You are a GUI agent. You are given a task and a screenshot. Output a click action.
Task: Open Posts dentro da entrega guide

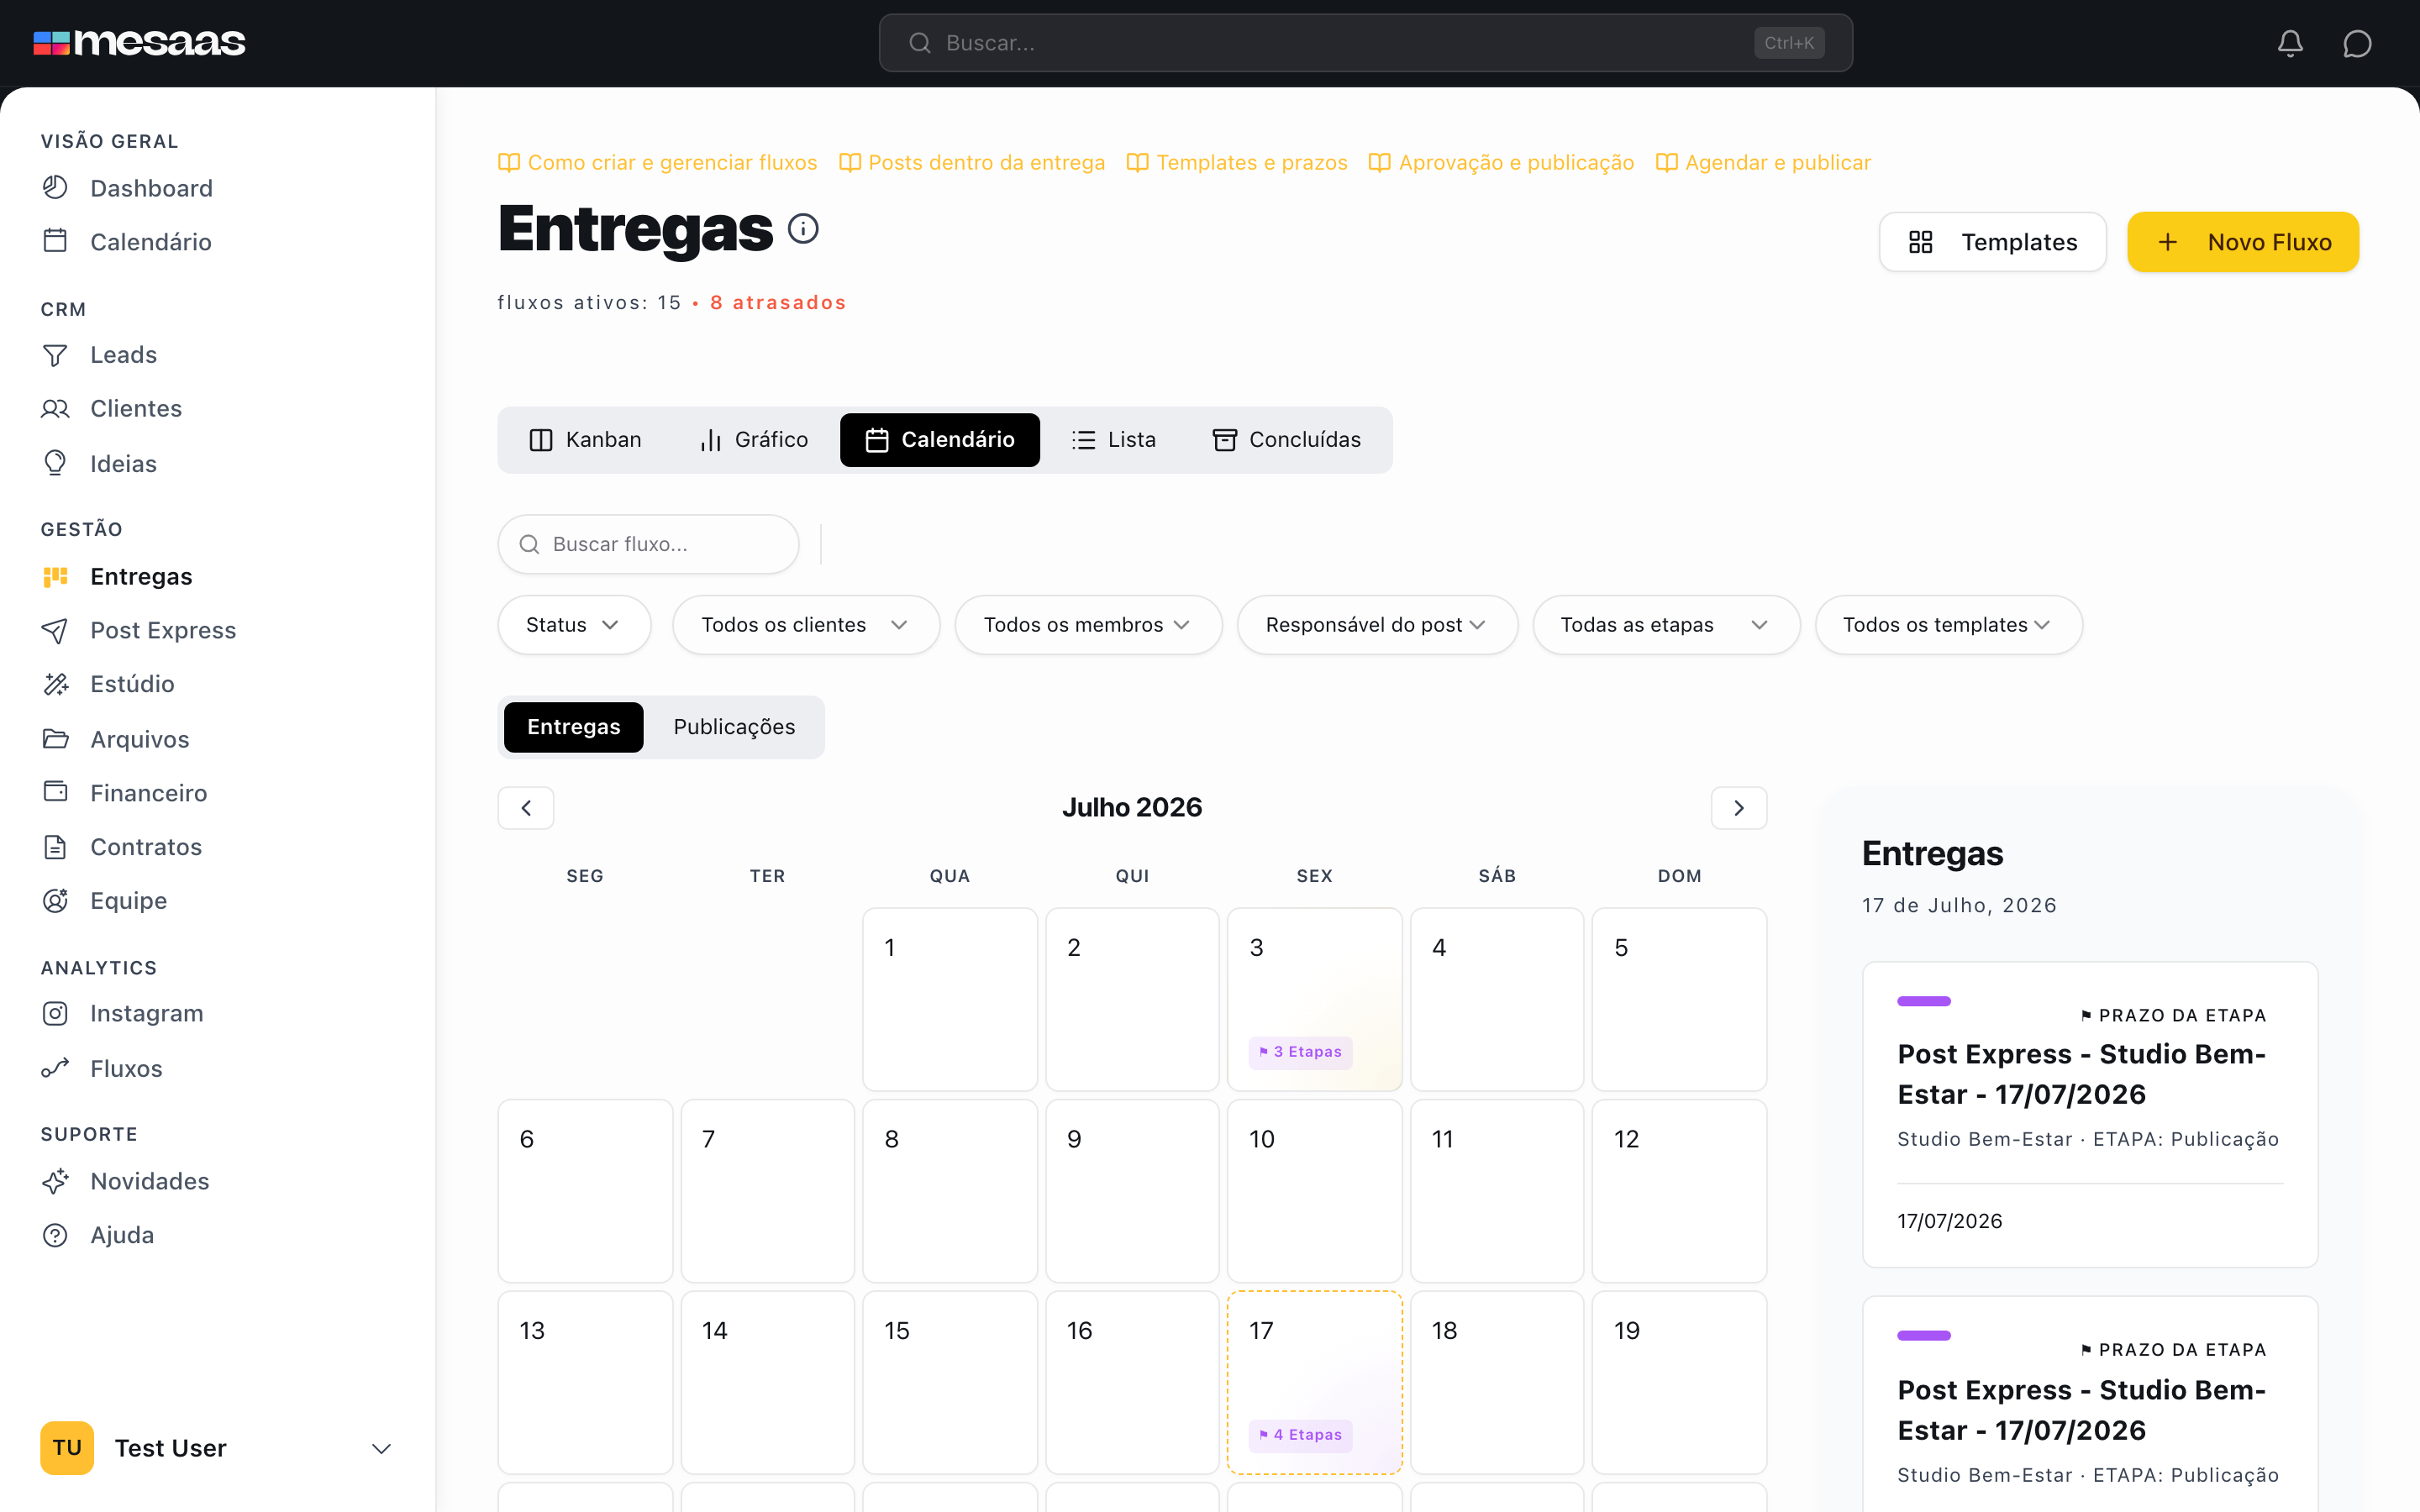(972, 162)
